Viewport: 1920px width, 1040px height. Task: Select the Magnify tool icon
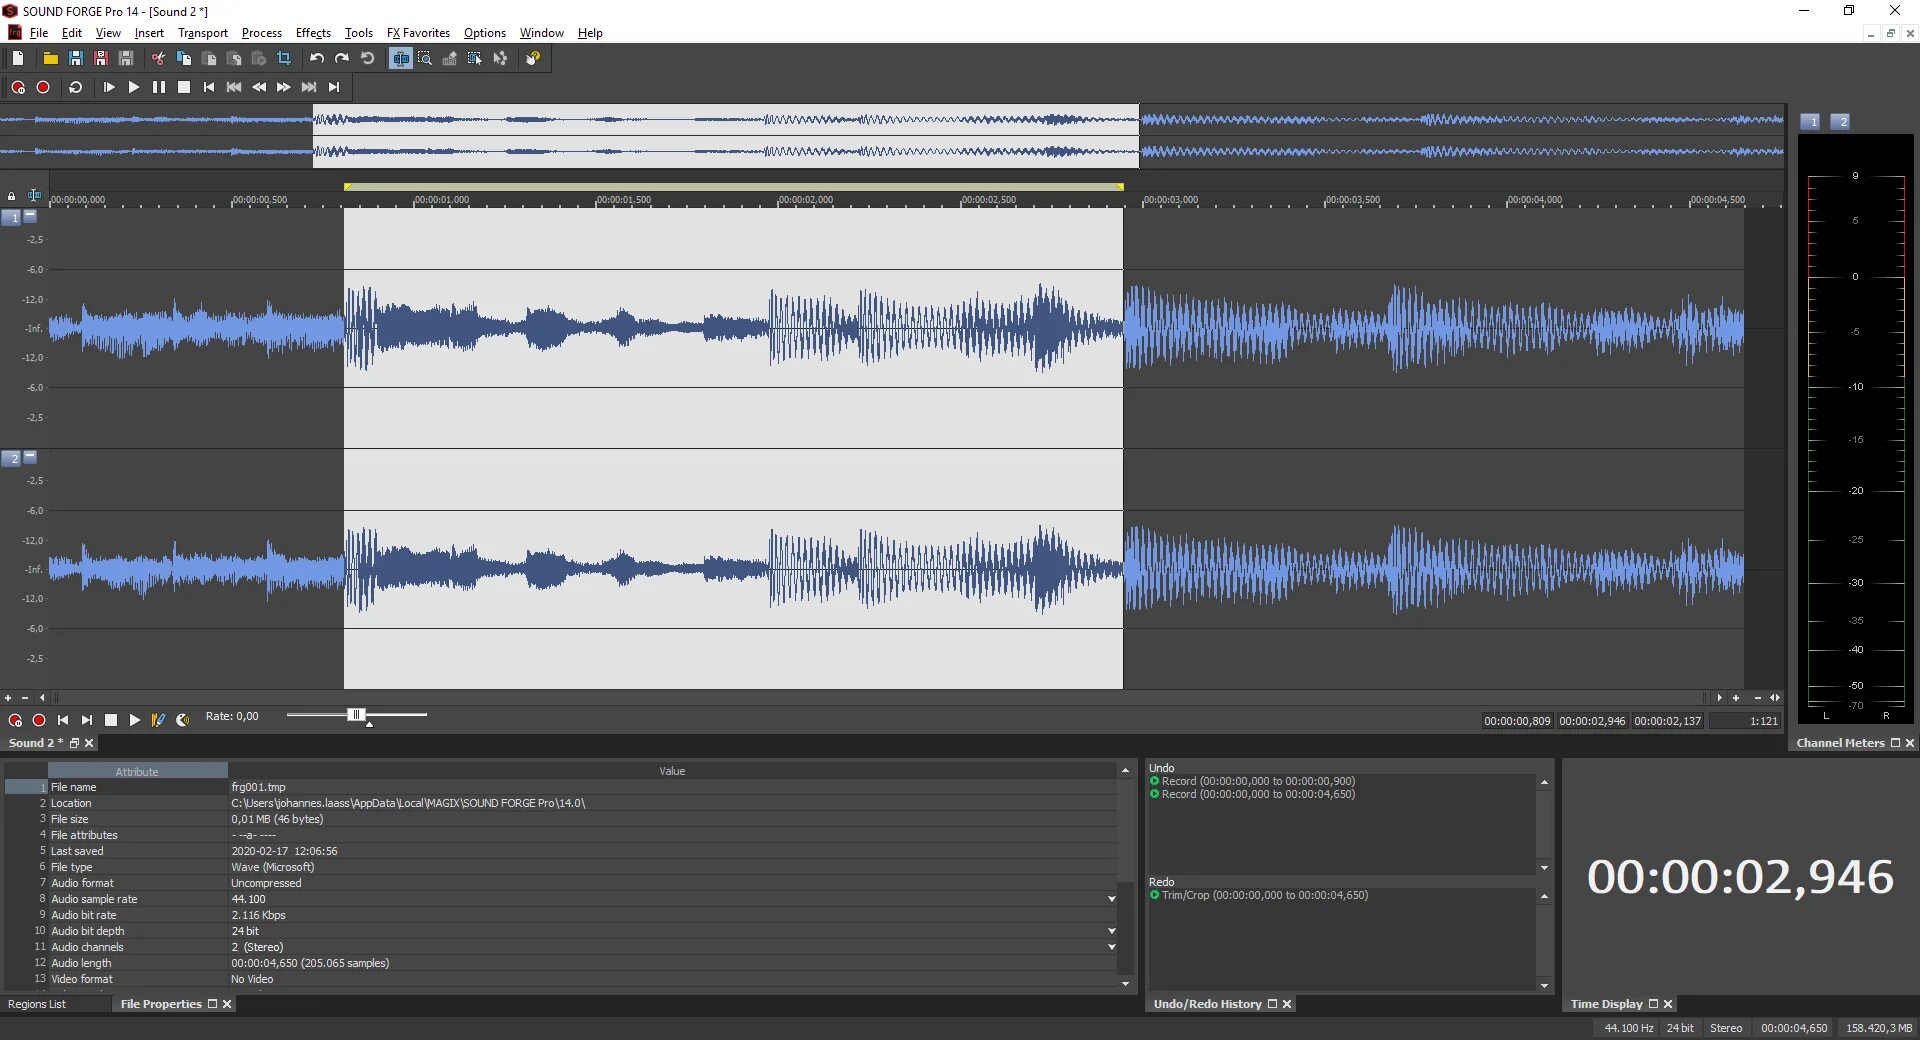[425, 59]
